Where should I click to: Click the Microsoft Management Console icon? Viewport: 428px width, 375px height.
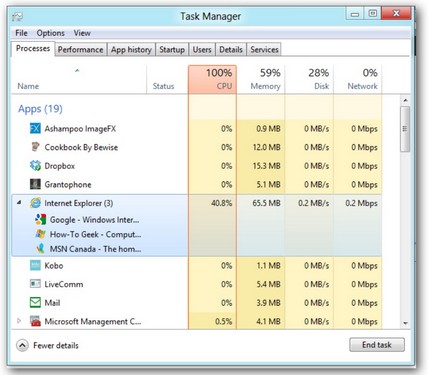pos(35,321)
